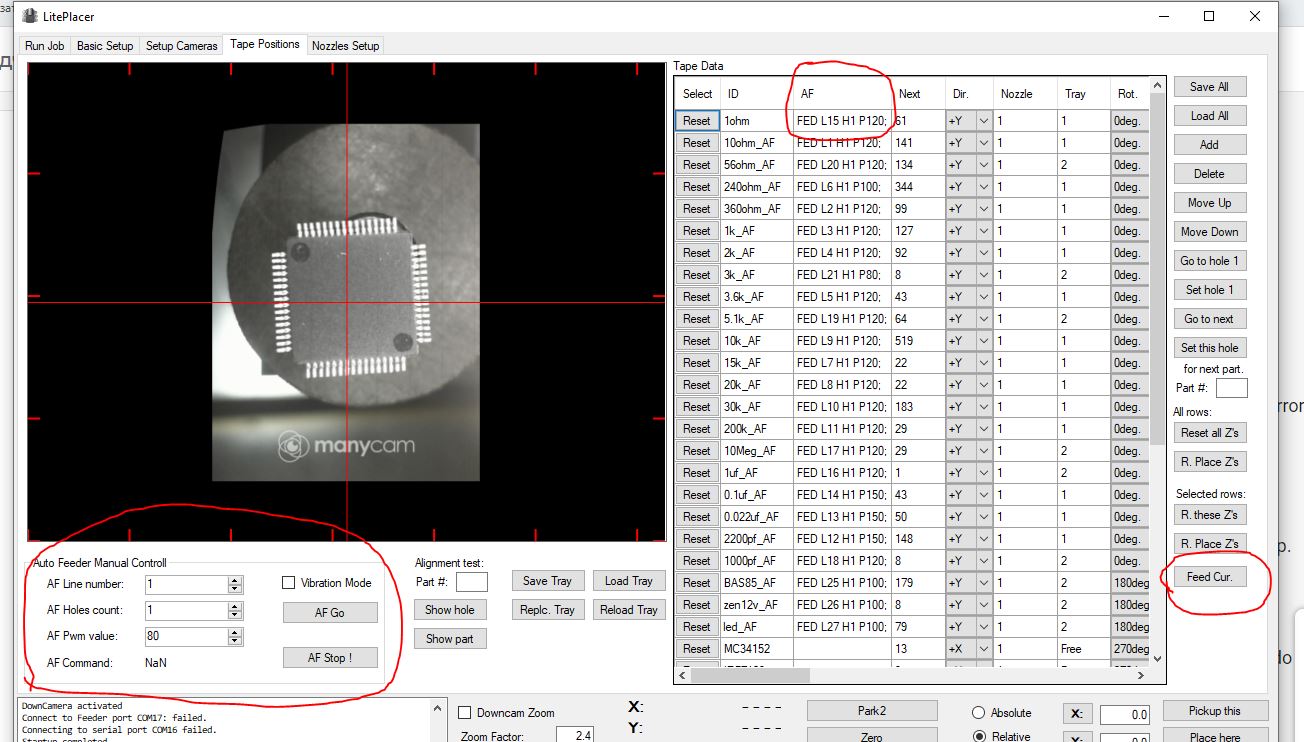Switch to the Run Job tab

[45, 46]
